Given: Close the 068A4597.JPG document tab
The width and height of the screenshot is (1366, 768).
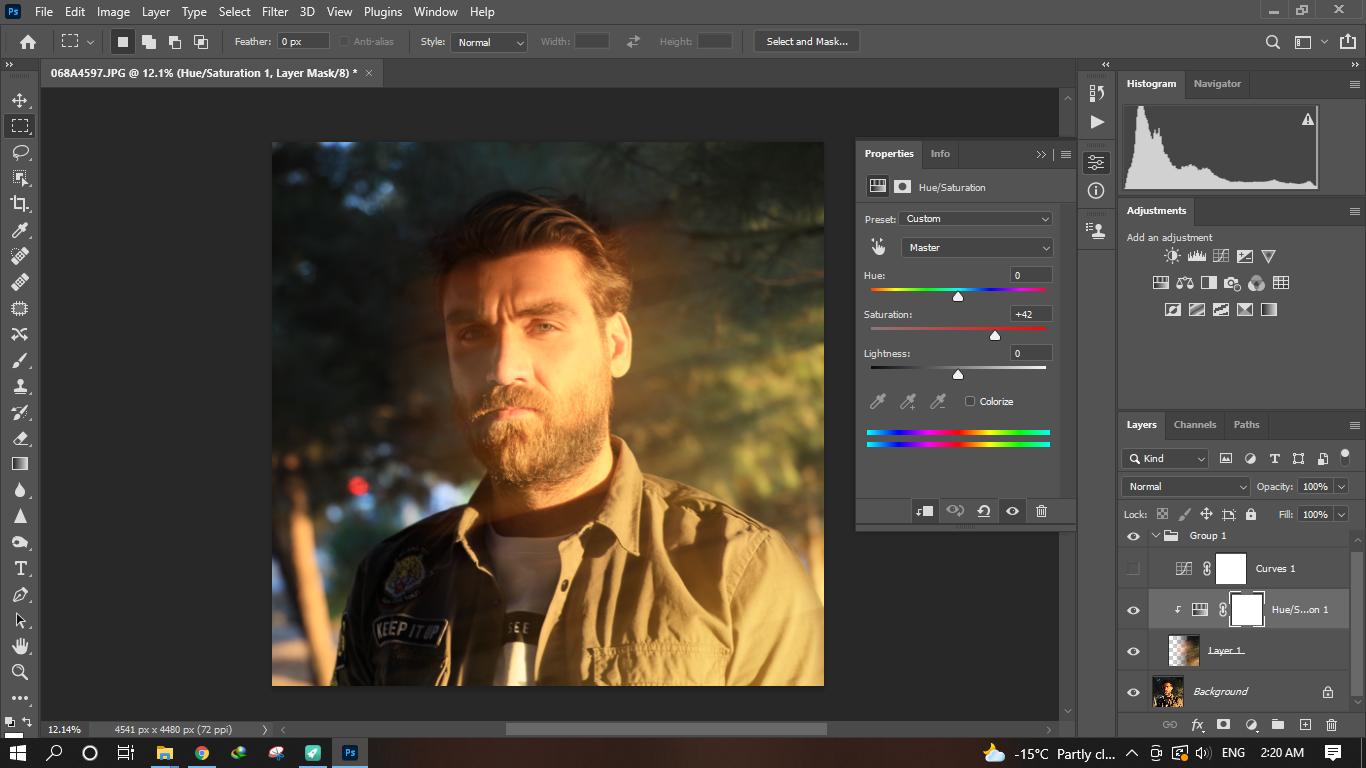Looking at the screenshot, I should 368,73.
